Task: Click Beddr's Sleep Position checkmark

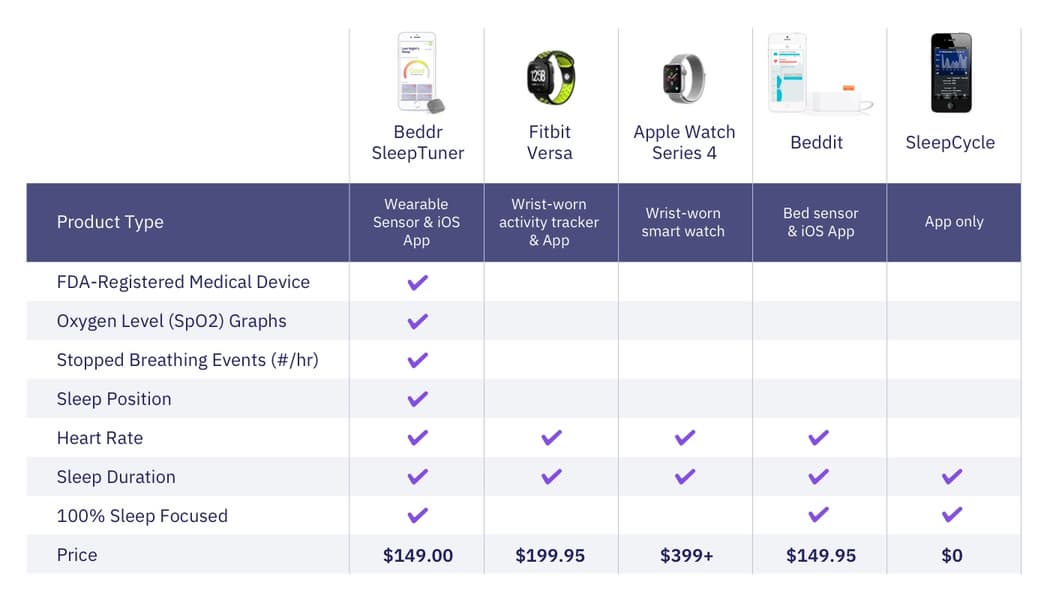Action: coord(418,399)
